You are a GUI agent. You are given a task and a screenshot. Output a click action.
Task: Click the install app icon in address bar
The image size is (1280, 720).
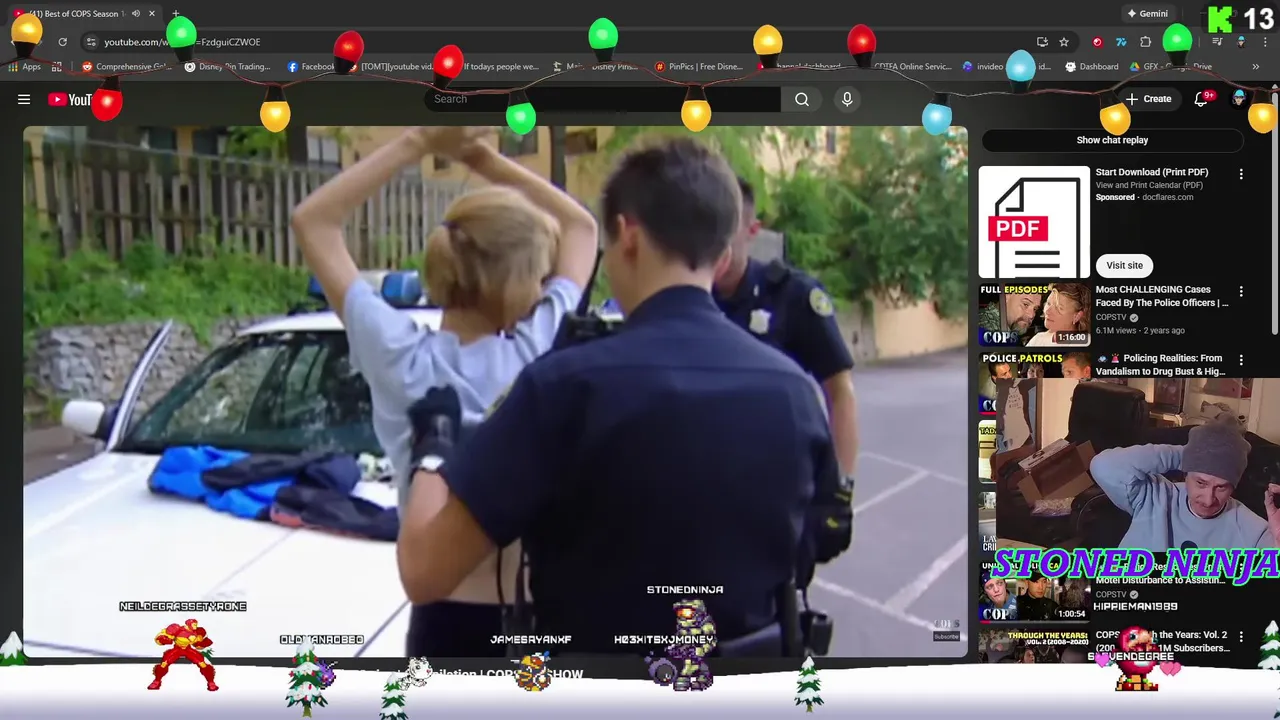1042,42
